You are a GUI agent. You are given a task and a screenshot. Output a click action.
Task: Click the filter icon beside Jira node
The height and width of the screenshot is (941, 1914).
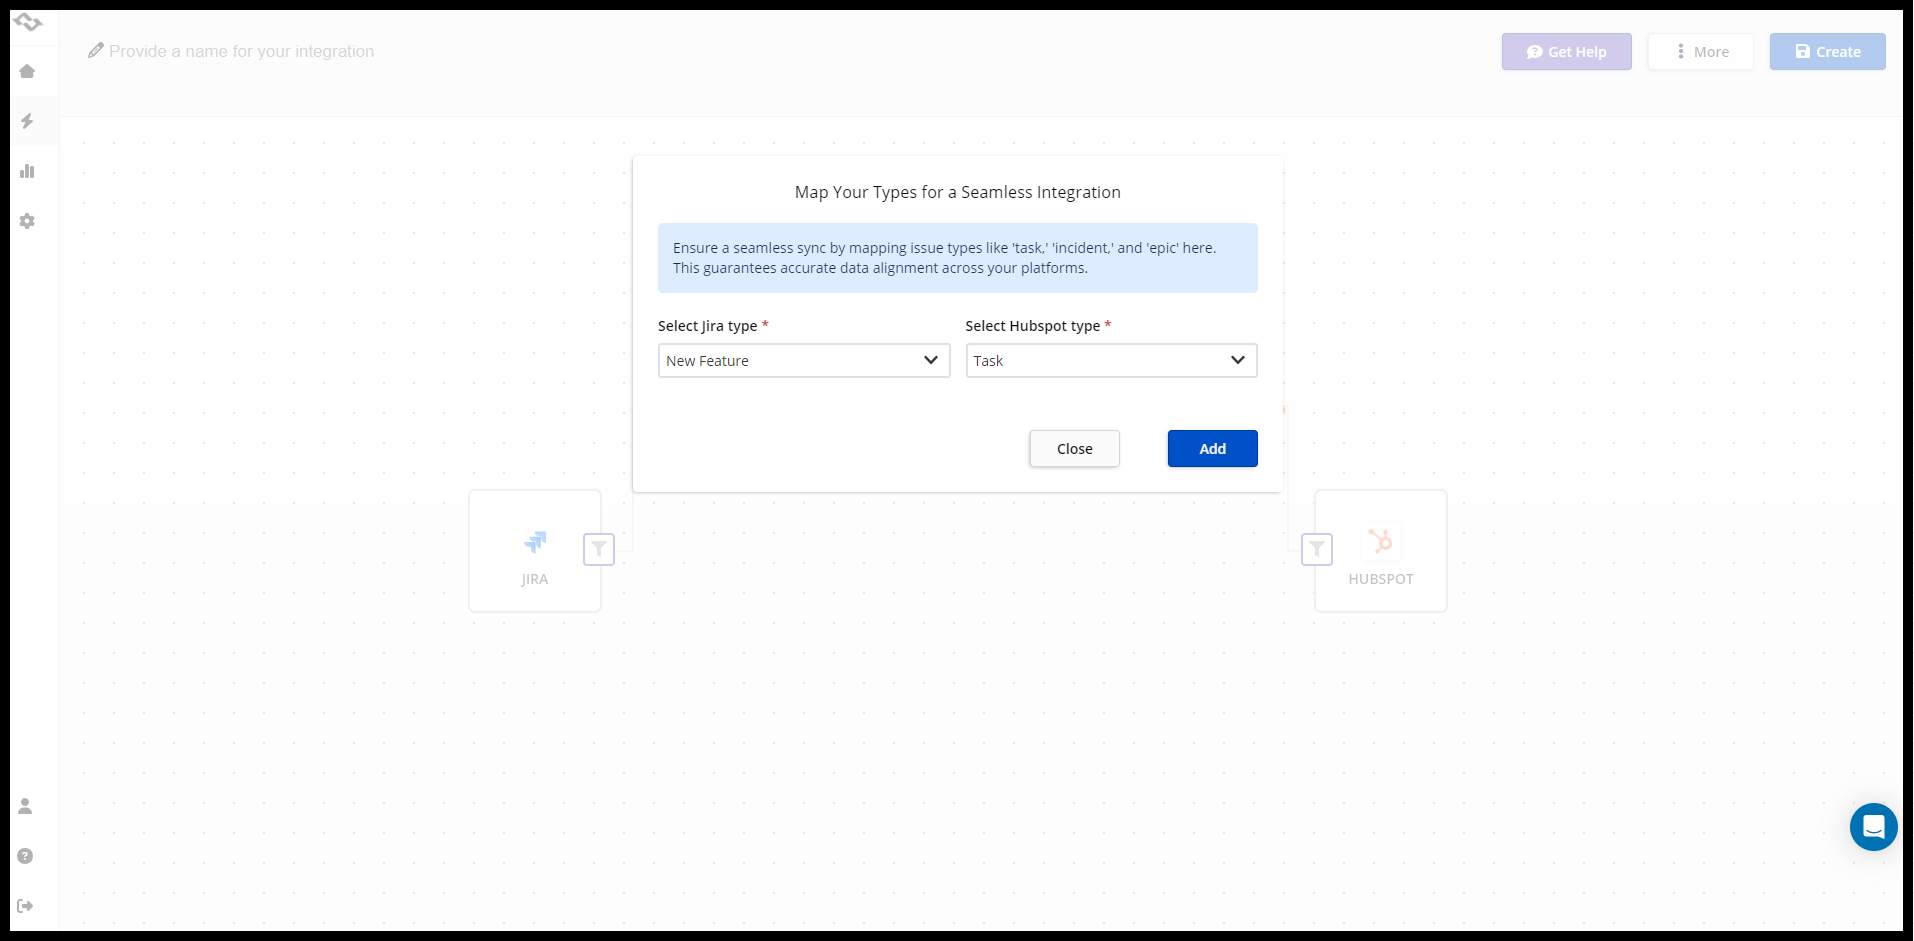(x=598, y=549)
